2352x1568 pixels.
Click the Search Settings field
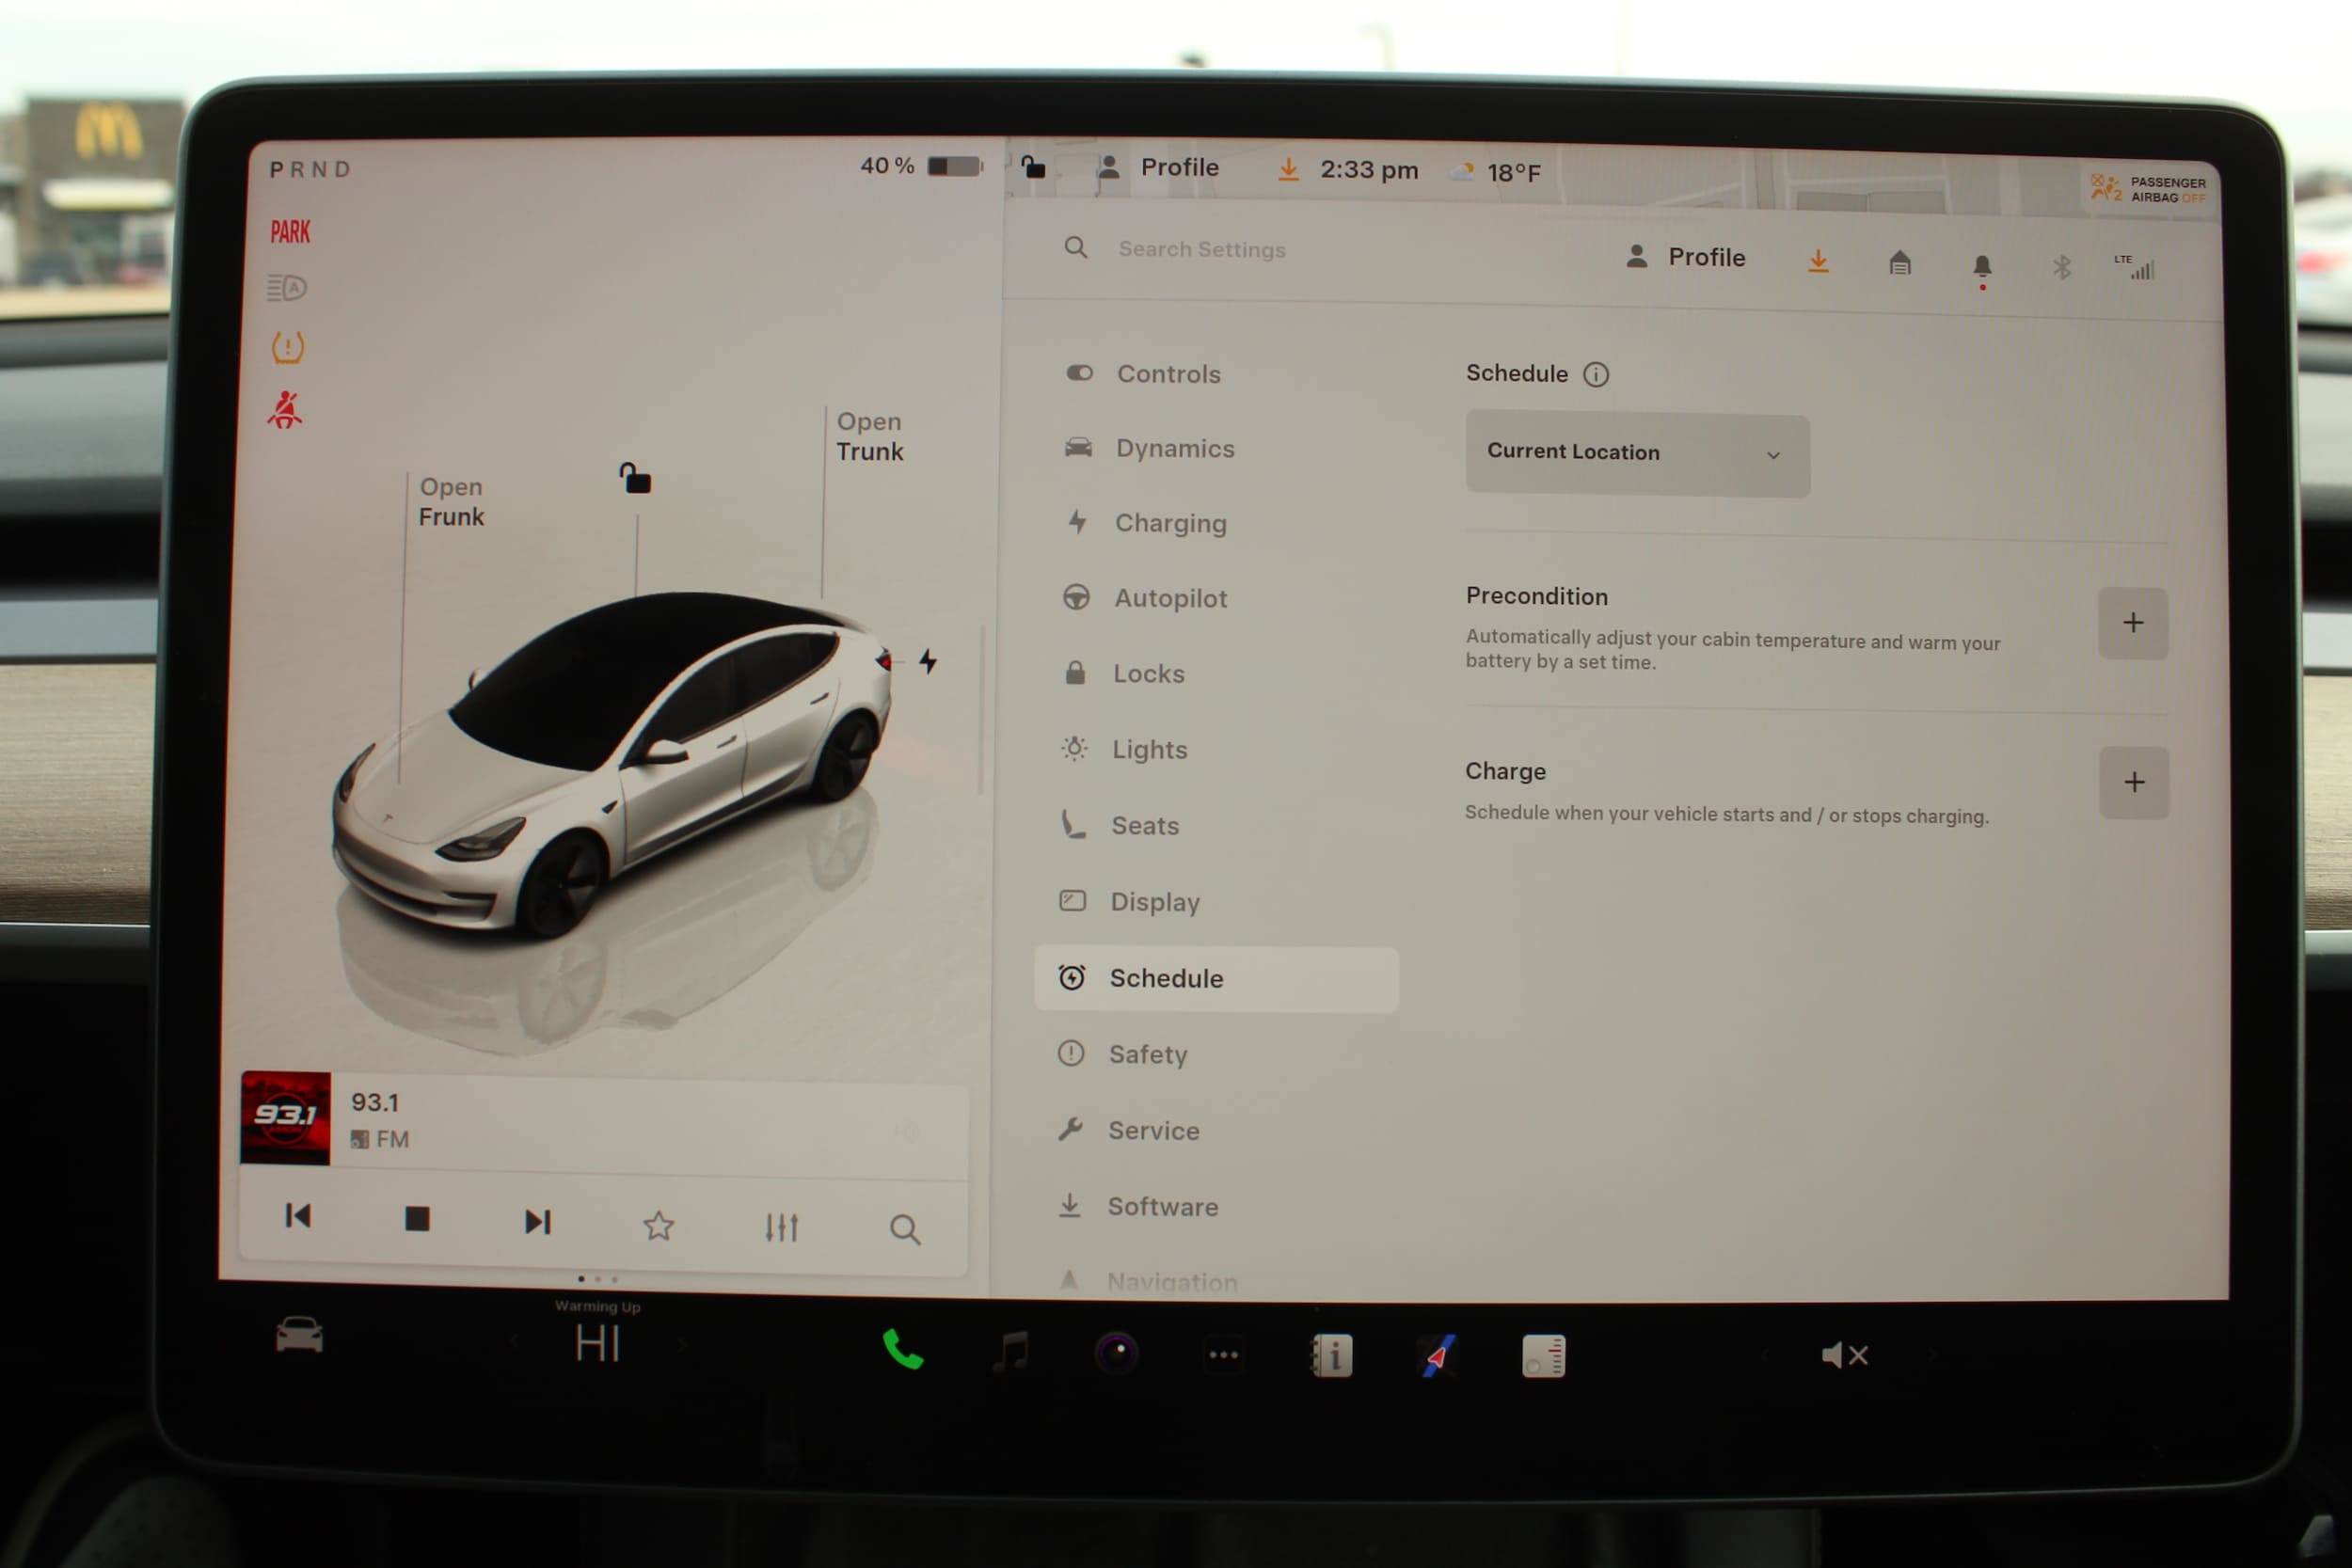coord(1201,249)
